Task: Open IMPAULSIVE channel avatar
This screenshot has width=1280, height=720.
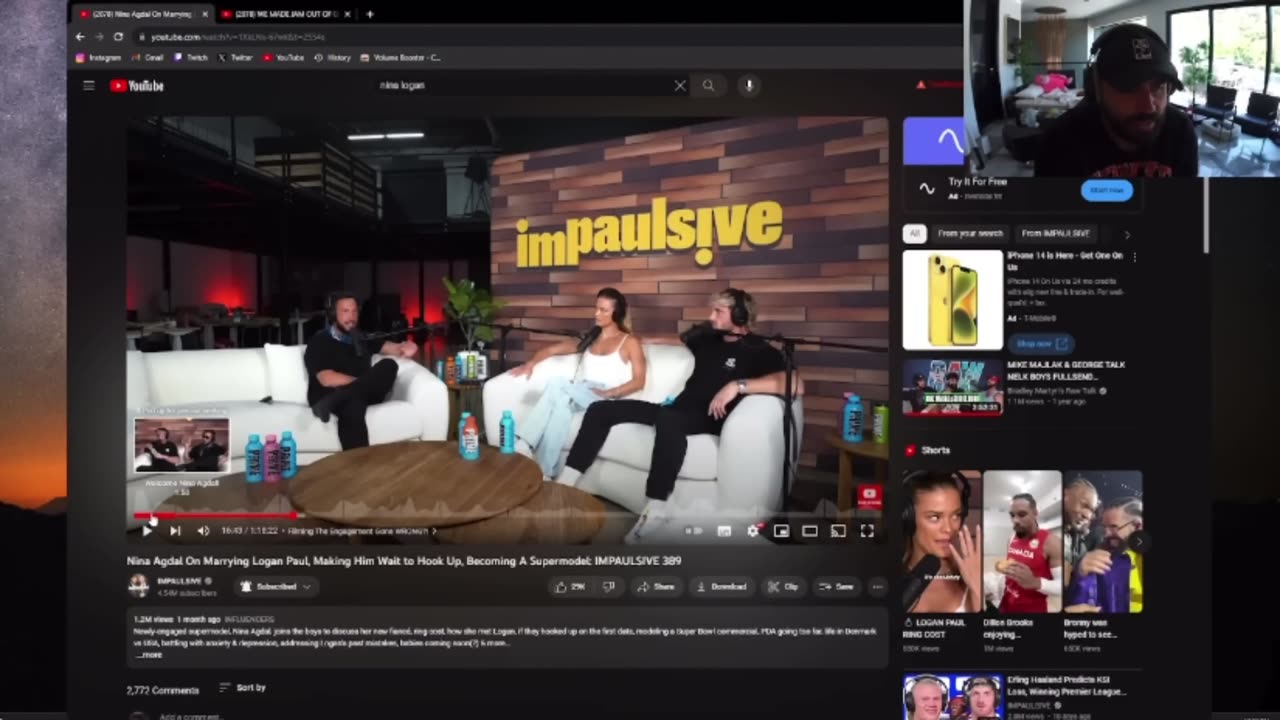Action: pyautogui.click(x=138, y=586)
